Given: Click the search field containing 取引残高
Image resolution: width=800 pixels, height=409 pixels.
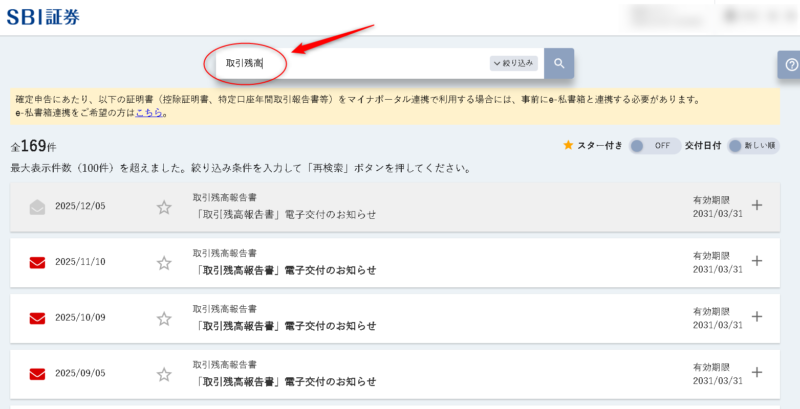Looking at the screenshot, I should [350, 63].
